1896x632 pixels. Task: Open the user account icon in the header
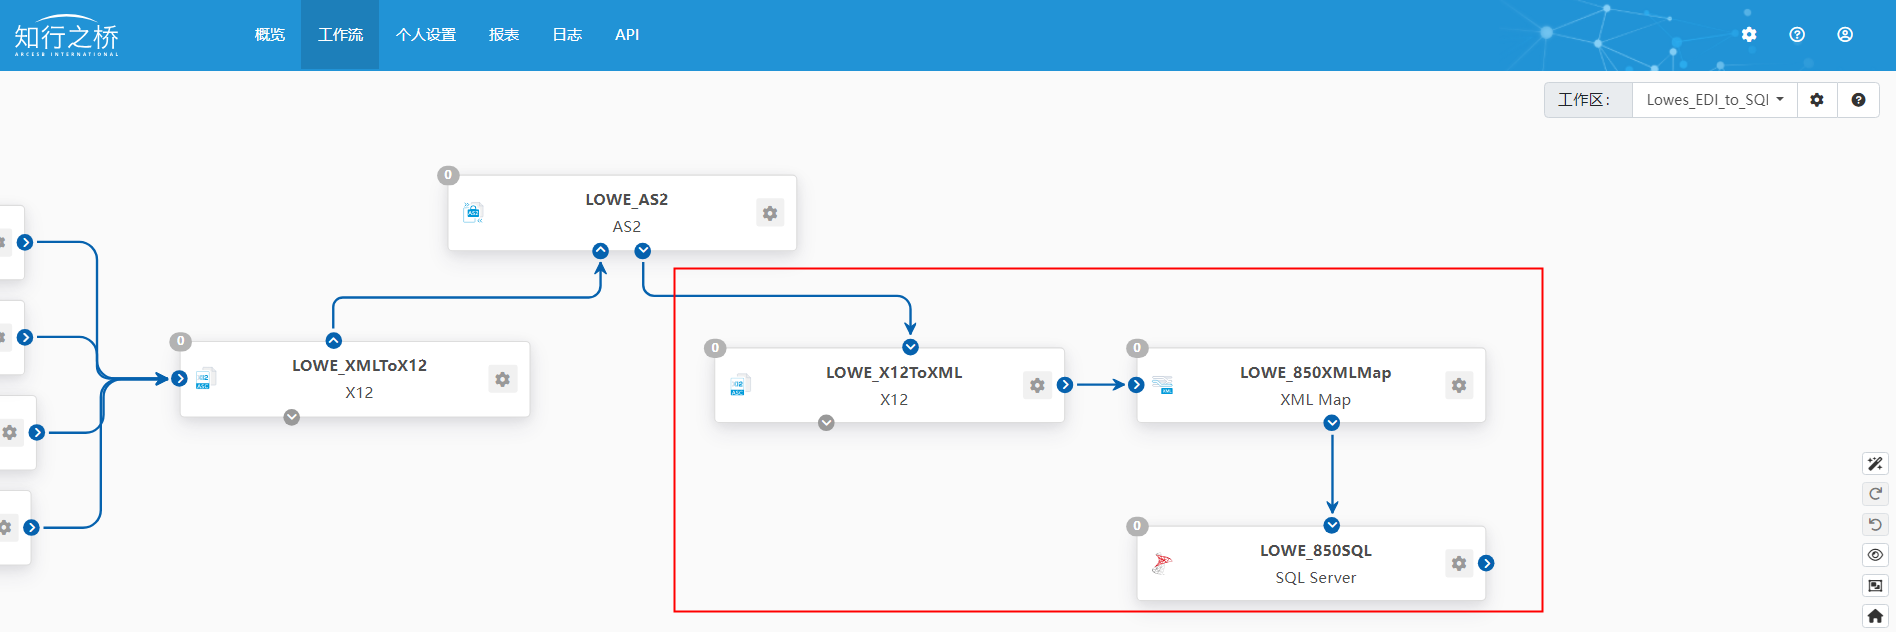click(1845, 34)
